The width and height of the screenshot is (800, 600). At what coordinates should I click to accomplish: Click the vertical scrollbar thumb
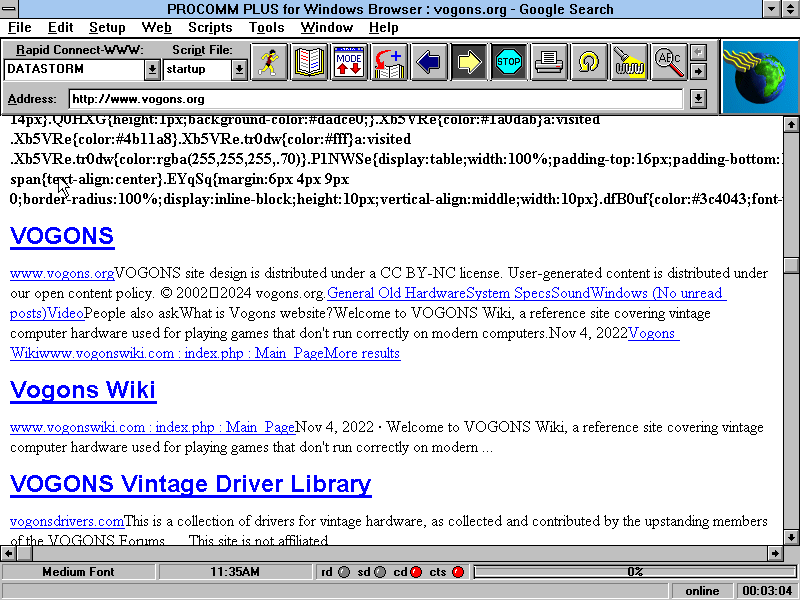pyautogui.click(x=791, y=265)
